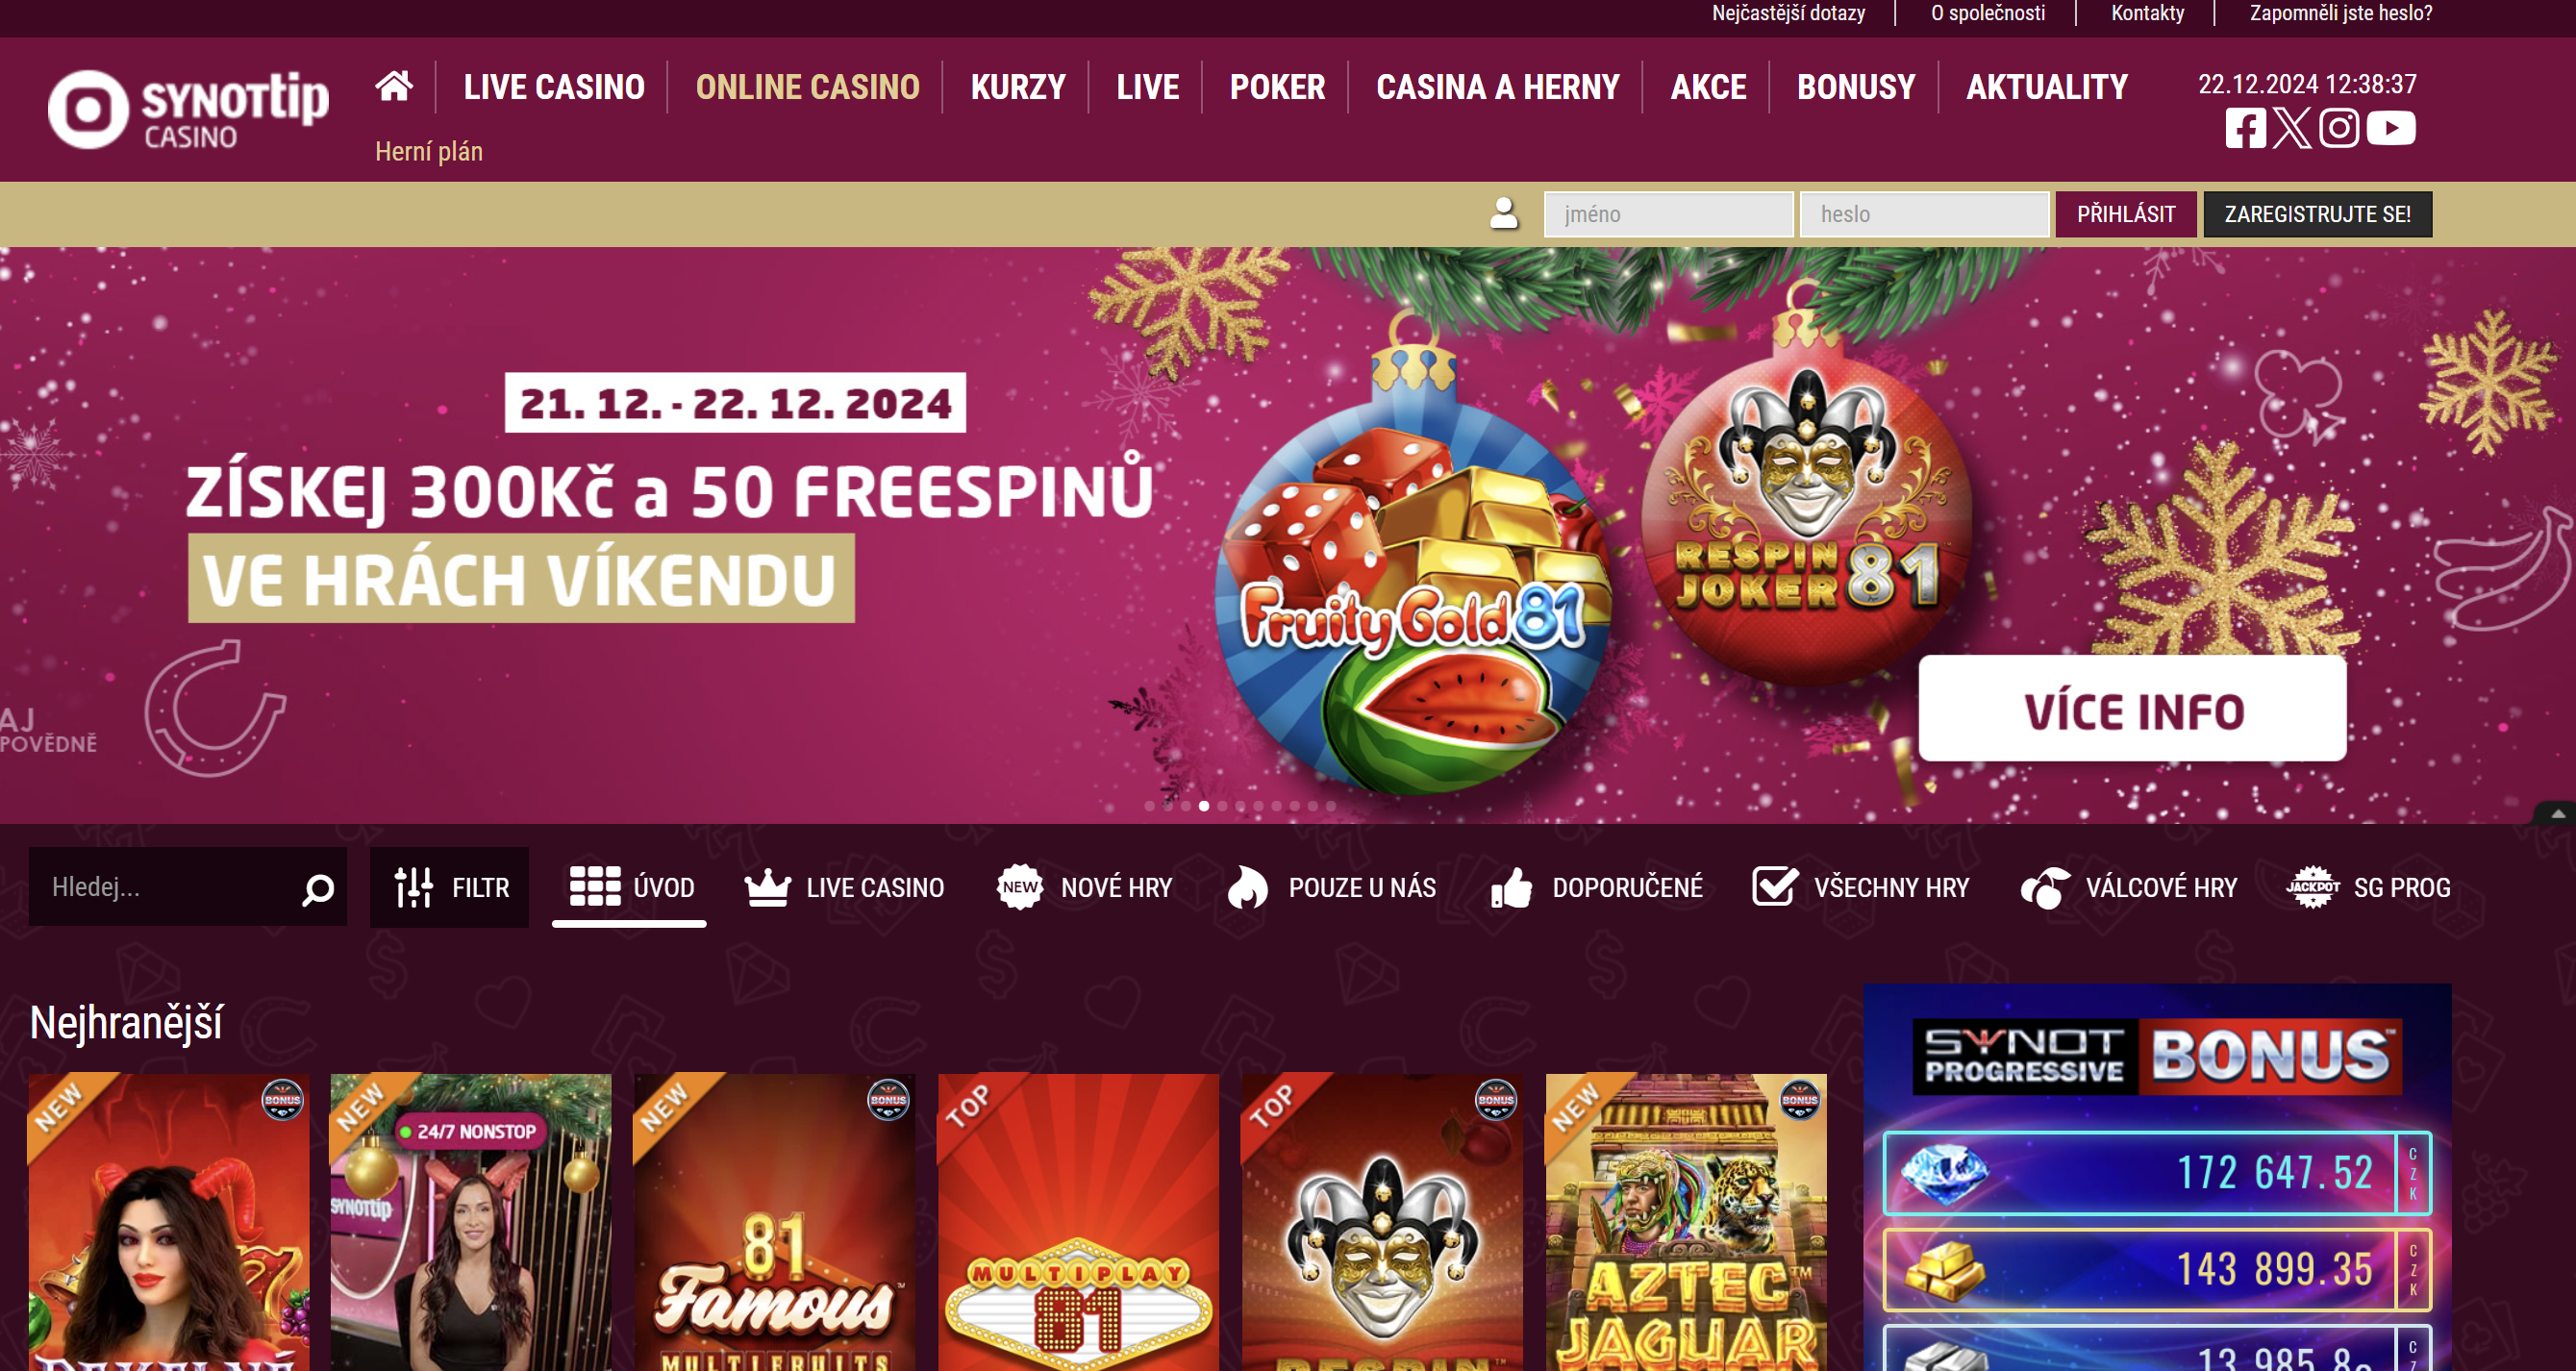Open the YouTube social icon
2576x1371 pixels.
(x=2391, y=128)
